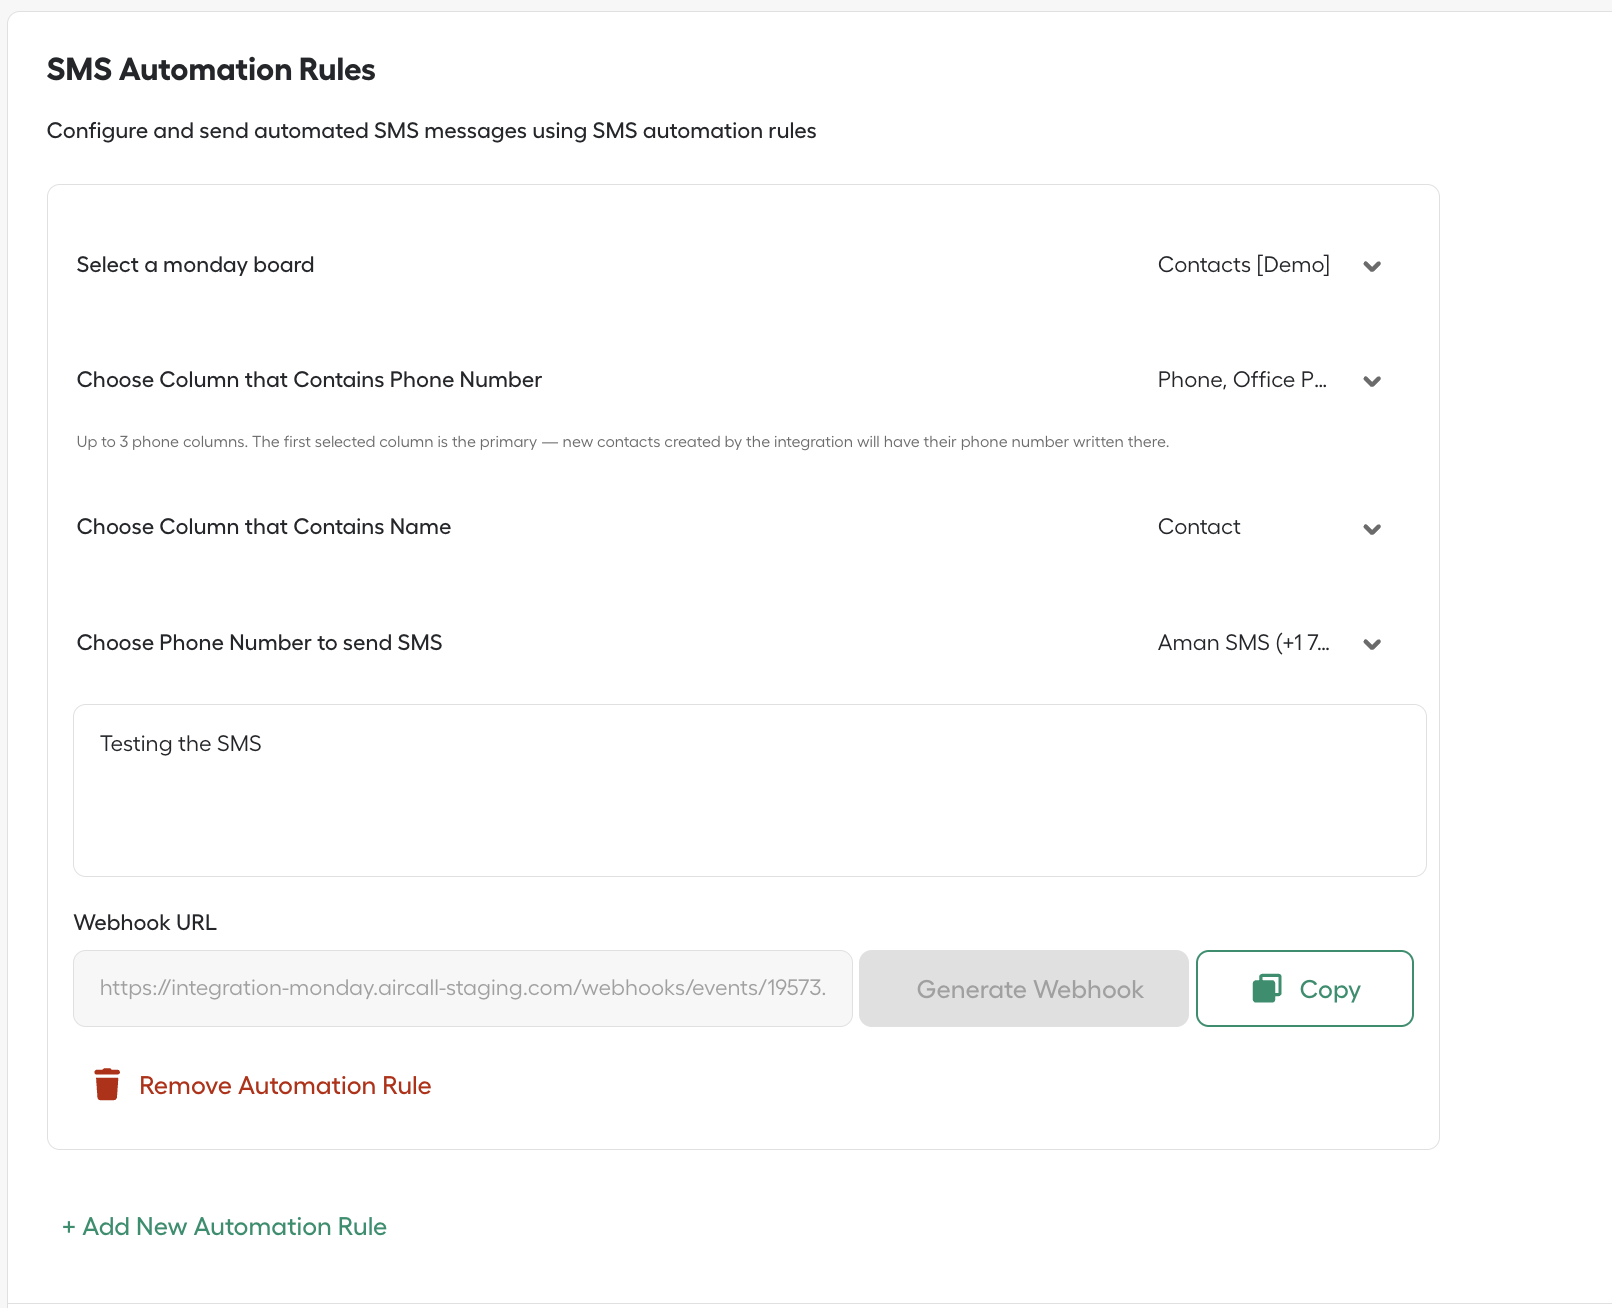Remove Automation Rule link
Image resolution: width=1612 pixels, height=1308 pixels.
[285, 1085]
